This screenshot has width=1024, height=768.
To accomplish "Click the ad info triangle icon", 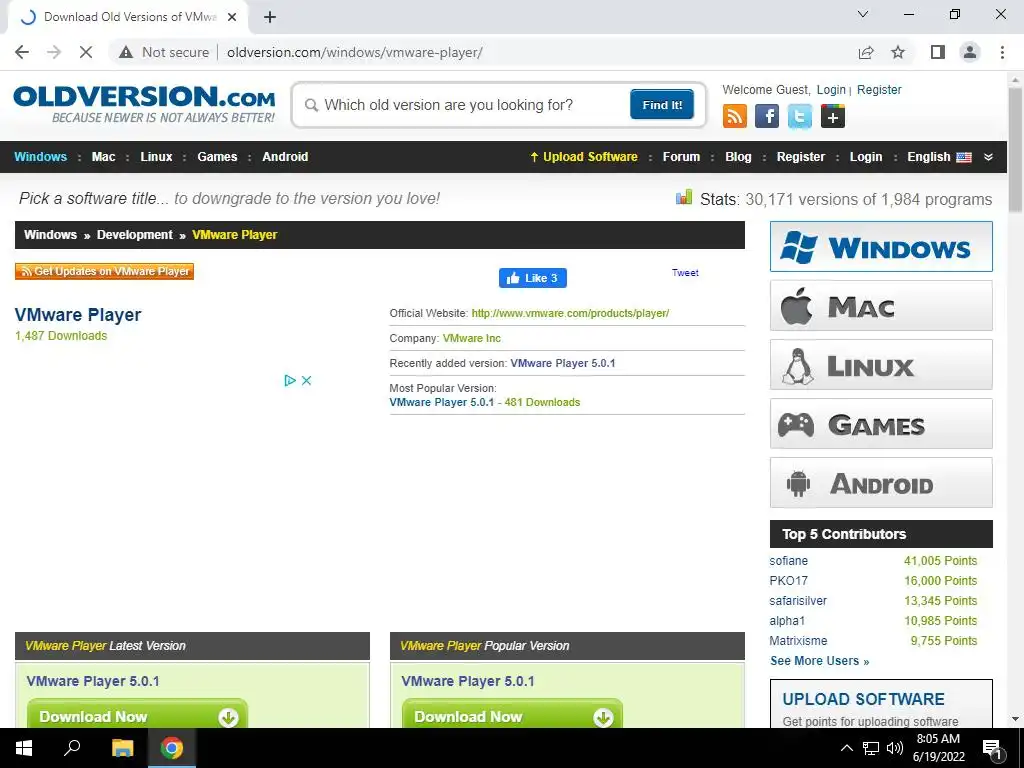I will pos(290,380).
